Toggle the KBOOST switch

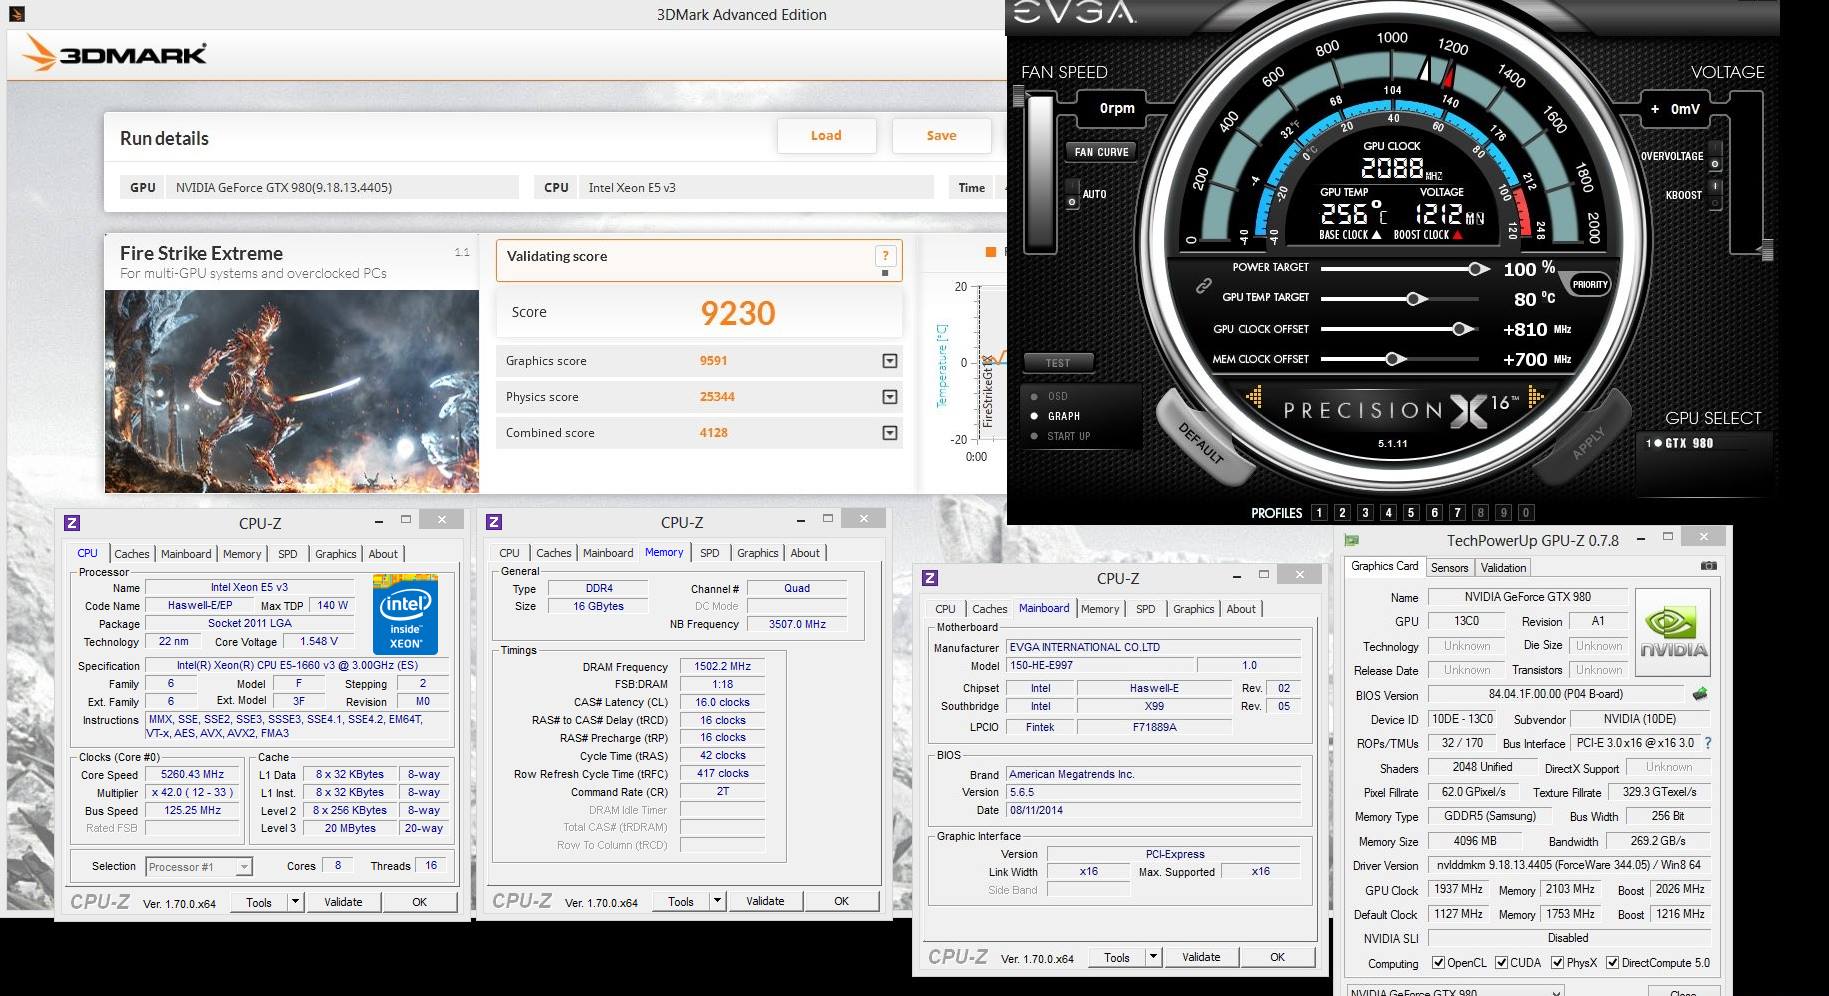[1715, 194]
